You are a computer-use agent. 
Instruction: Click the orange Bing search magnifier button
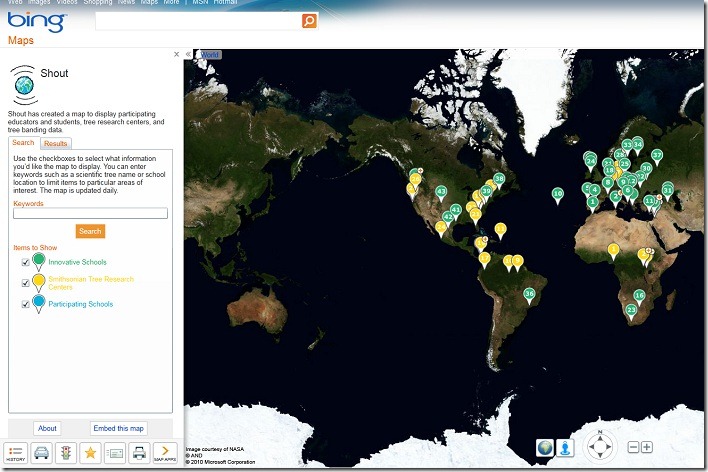point(309,21)
